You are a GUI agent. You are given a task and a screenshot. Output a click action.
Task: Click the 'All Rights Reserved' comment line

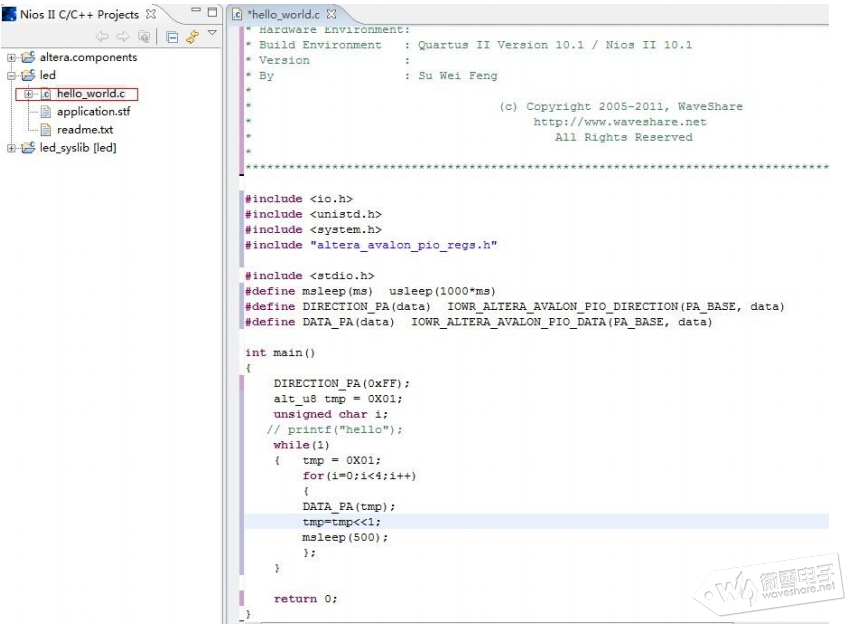coord(624,138)
